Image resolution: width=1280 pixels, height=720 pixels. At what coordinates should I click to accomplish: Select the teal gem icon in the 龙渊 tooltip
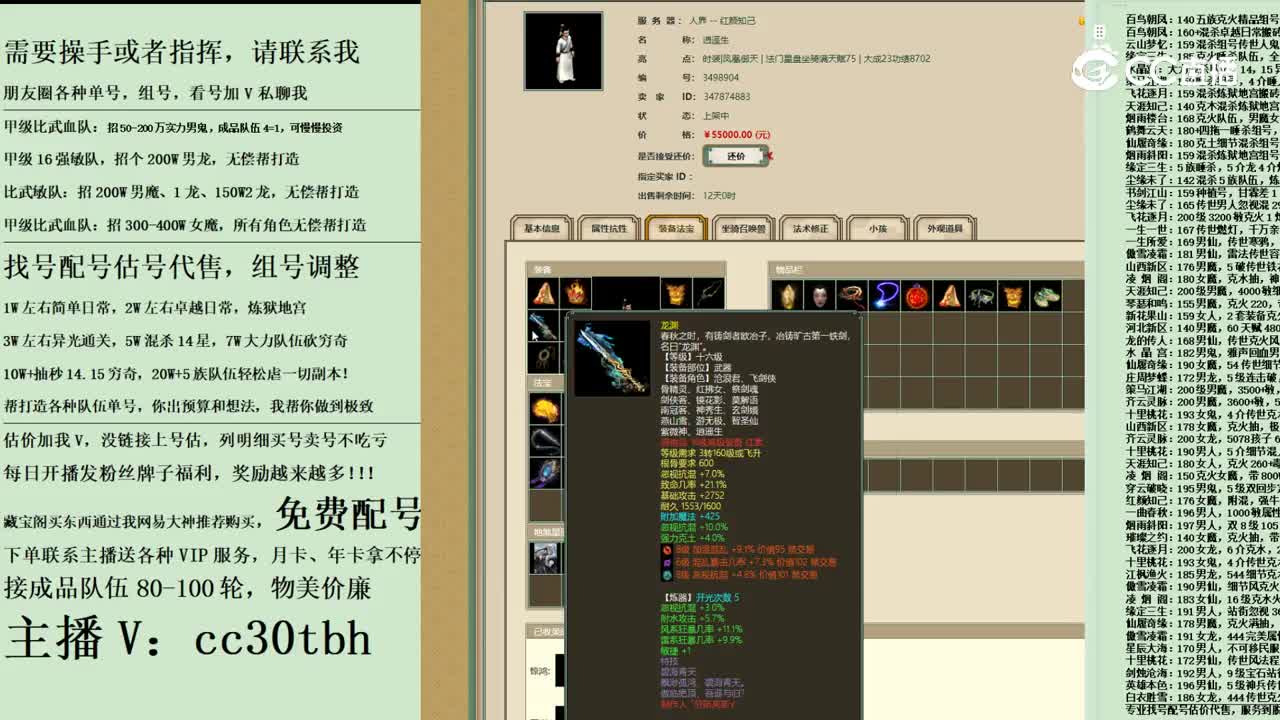667,575
